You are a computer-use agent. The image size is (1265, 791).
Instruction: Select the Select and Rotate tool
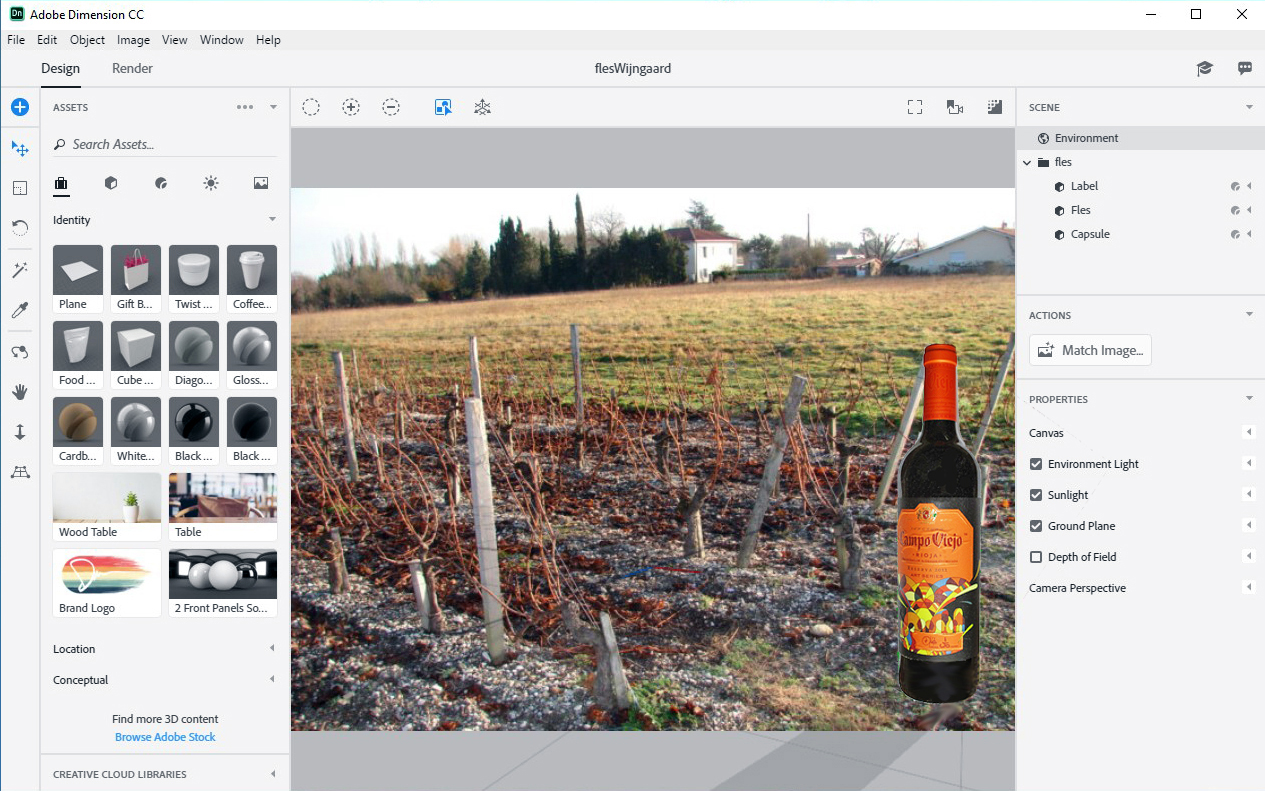(20, 228)
